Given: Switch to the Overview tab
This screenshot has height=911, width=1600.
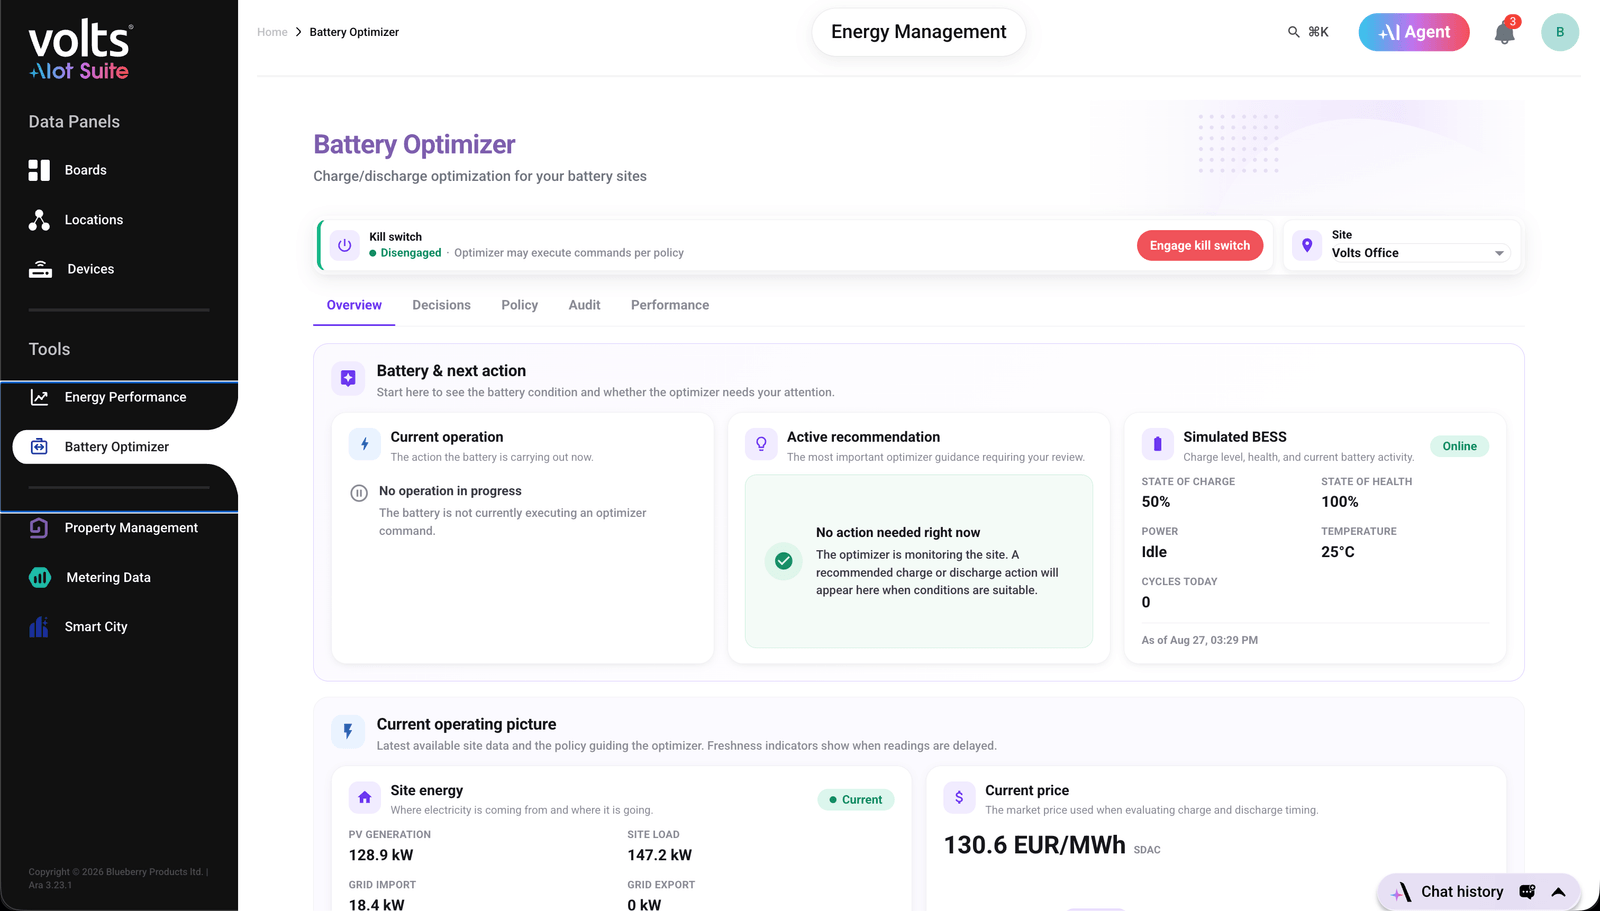Looking at the screenshot, I should (x=354, y=305).
